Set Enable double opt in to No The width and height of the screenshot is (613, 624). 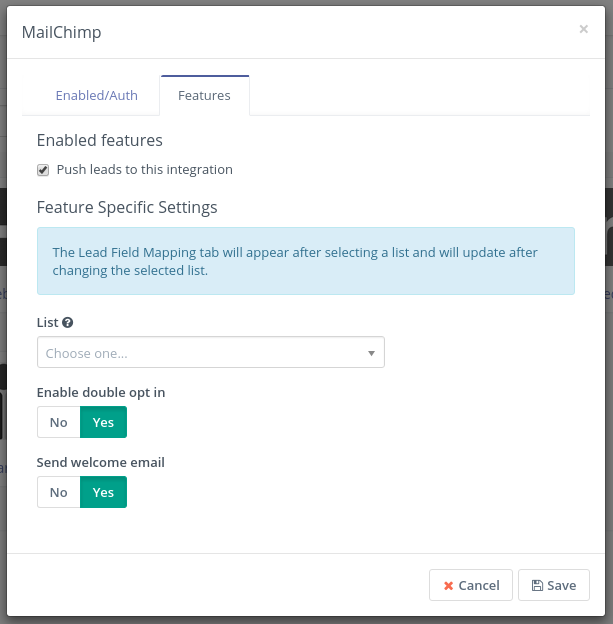click(59, 422)
